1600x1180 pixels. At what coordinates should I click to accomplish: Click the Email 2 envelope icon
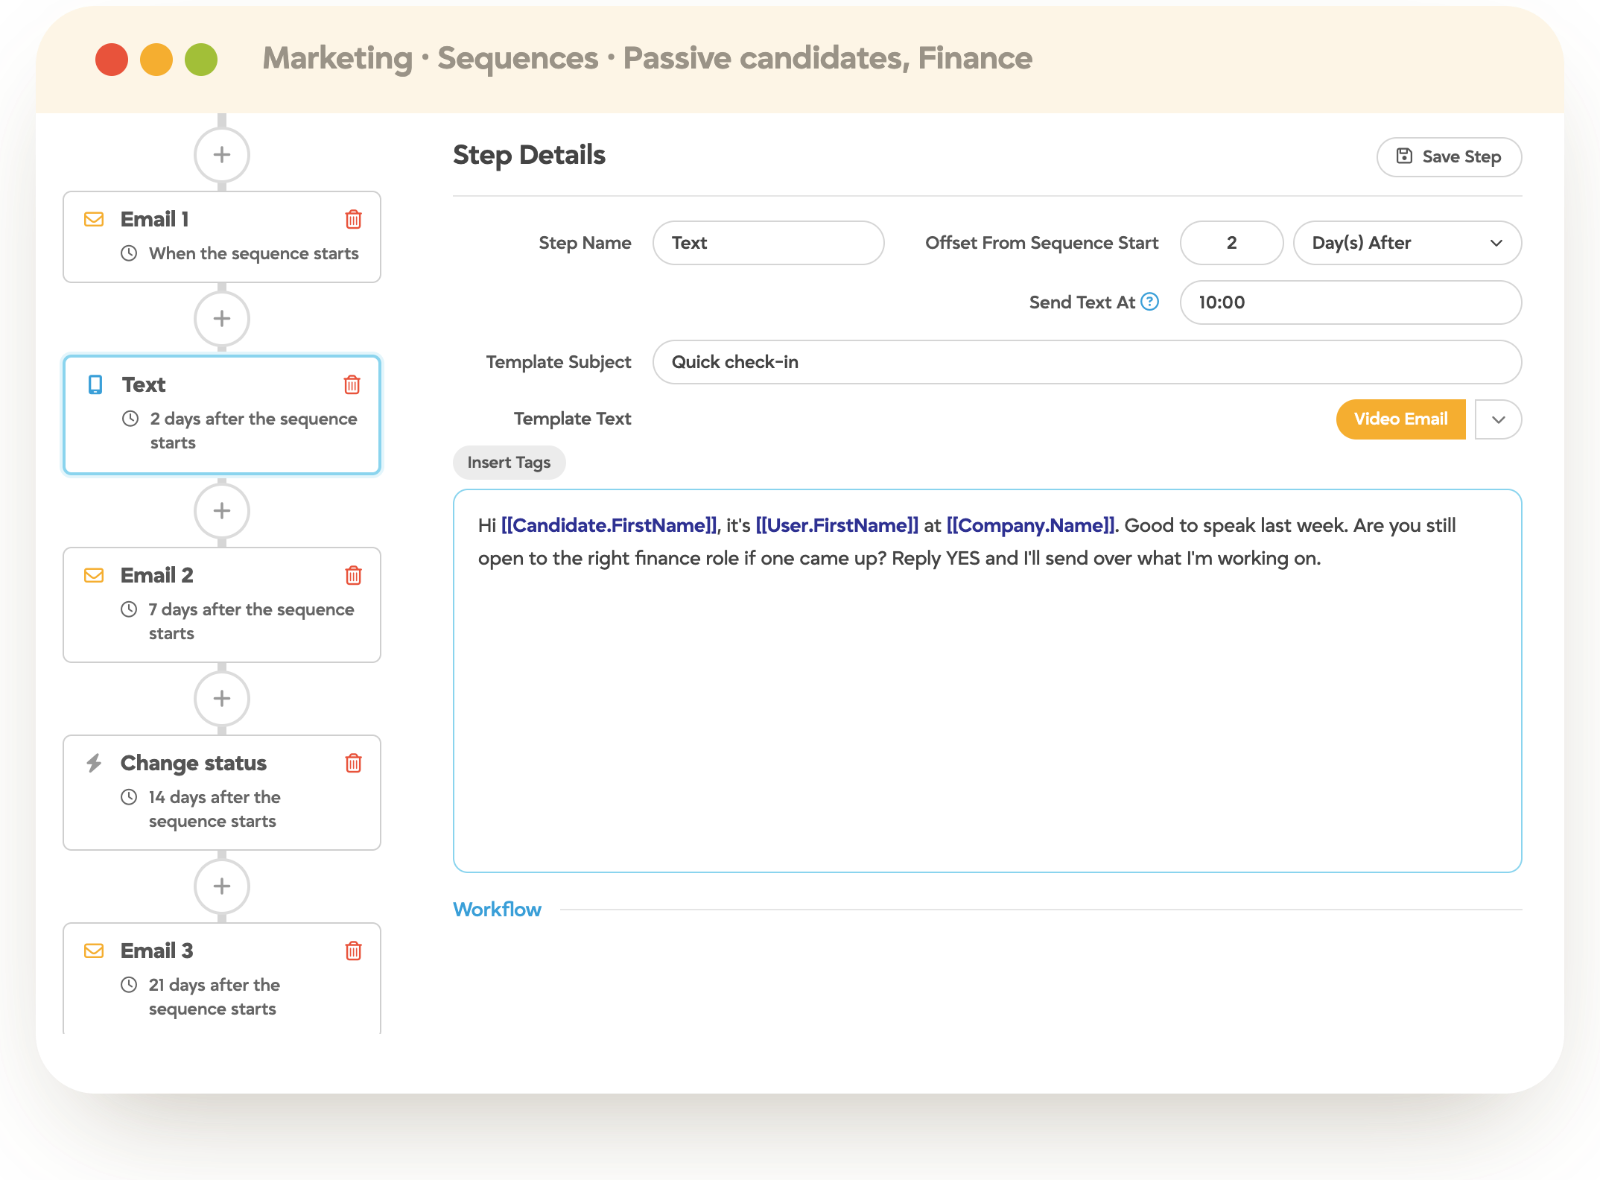[x=94, y=575]
